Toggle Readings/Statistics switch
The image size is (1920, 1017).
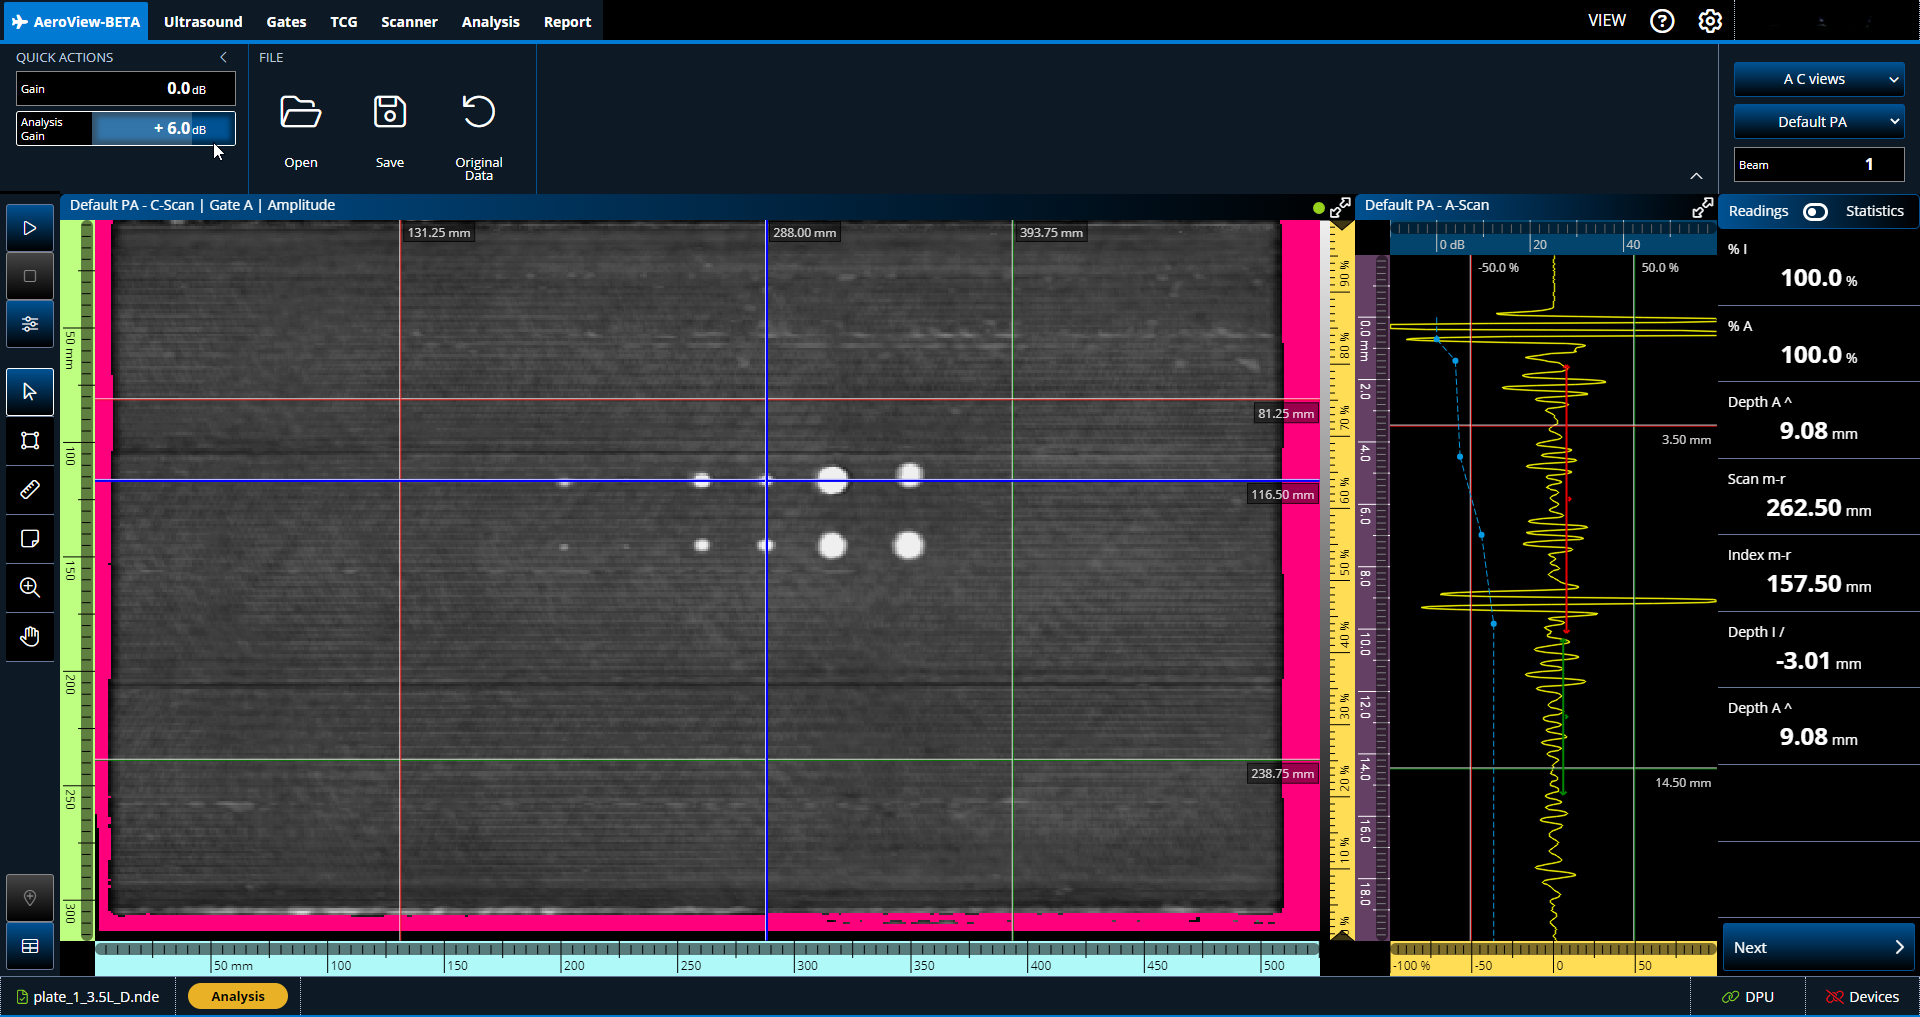[1815, 211]
